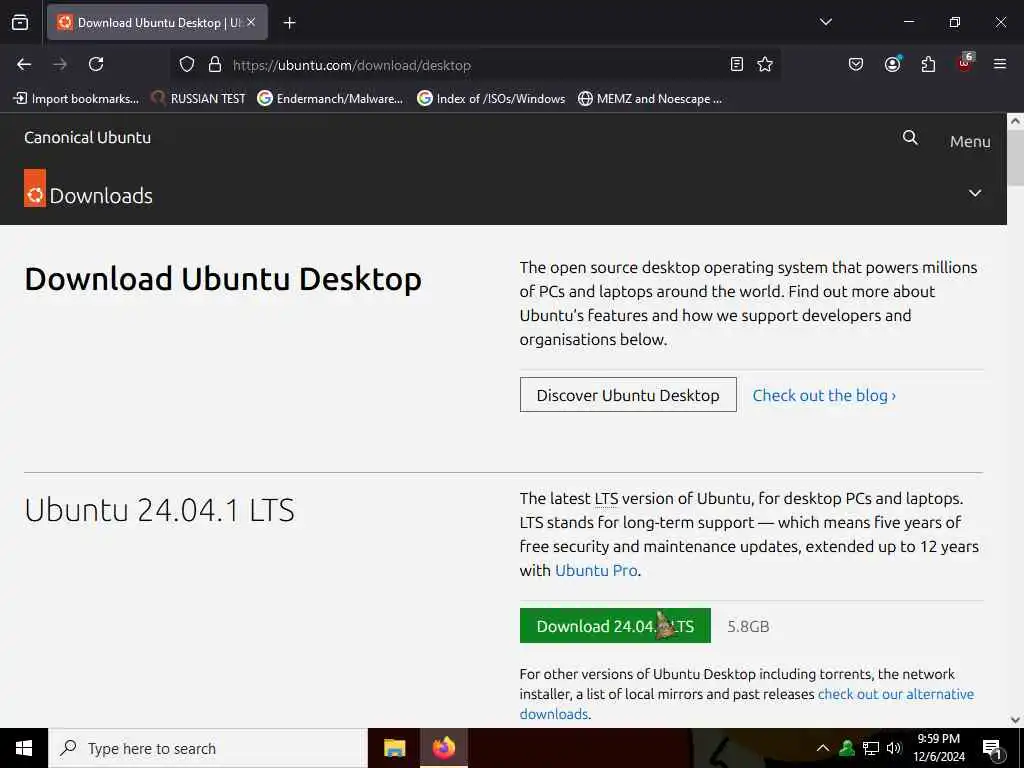
Task: Click the green user tray icon
Action: click(847, 748)
